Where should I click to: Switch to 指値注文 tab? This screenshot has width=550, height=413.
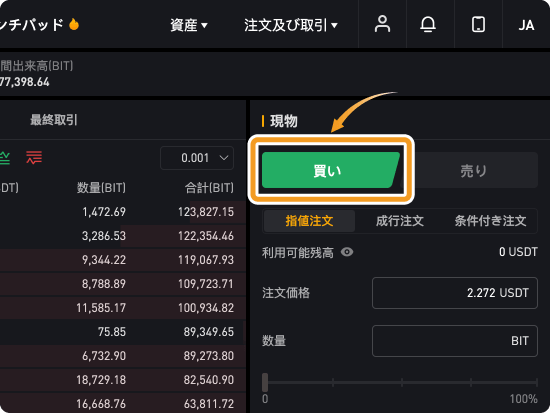(x=309, y=221)
